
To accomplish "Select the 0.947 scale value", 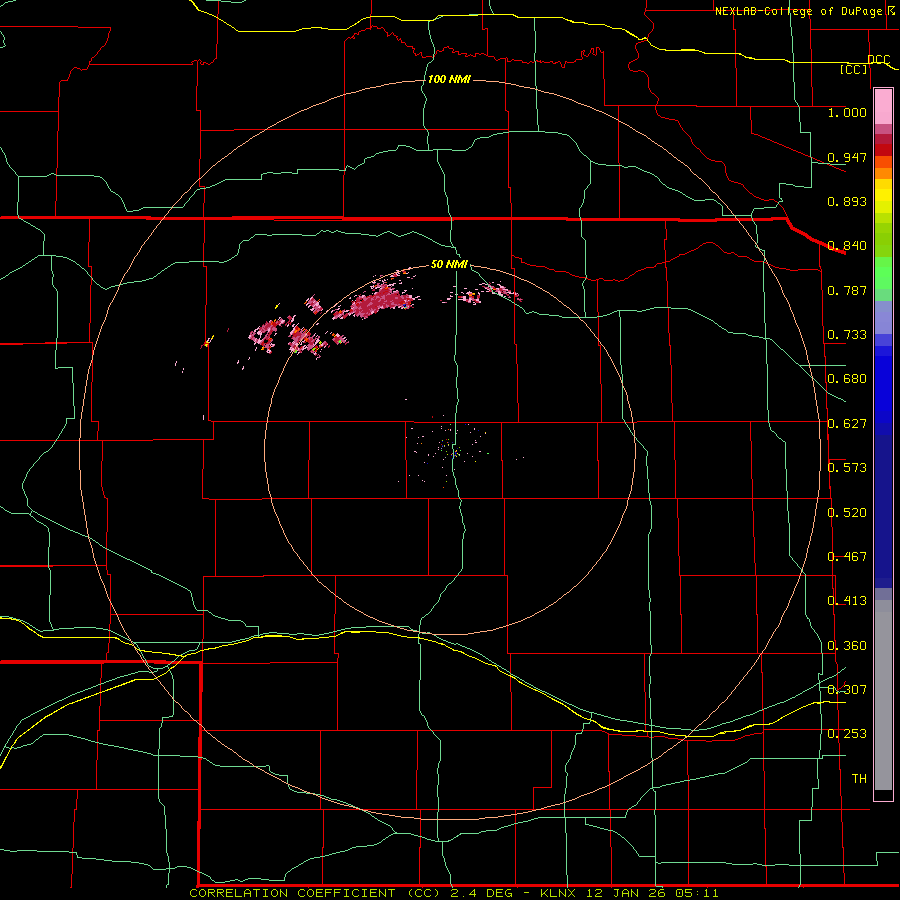I will point(847,157).
